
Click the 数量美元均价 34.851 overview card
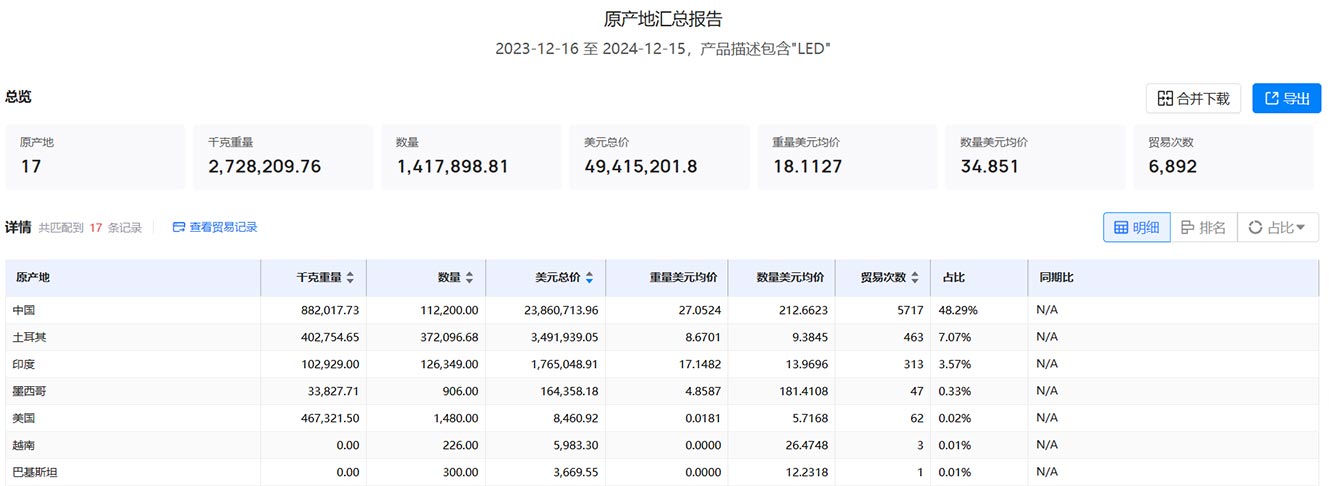point(1035,157)
